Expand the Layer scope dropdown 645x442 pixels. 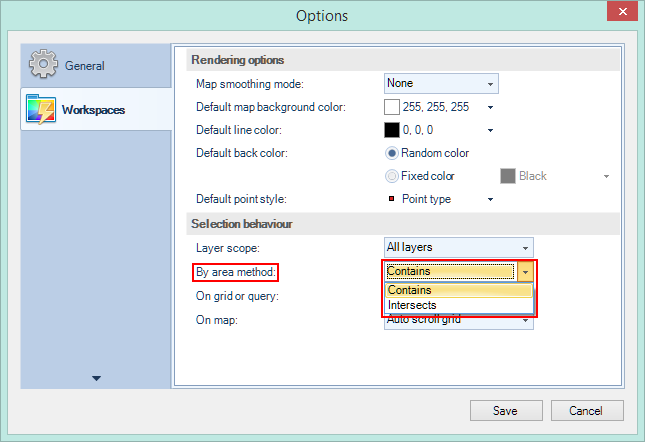(458, 246)
